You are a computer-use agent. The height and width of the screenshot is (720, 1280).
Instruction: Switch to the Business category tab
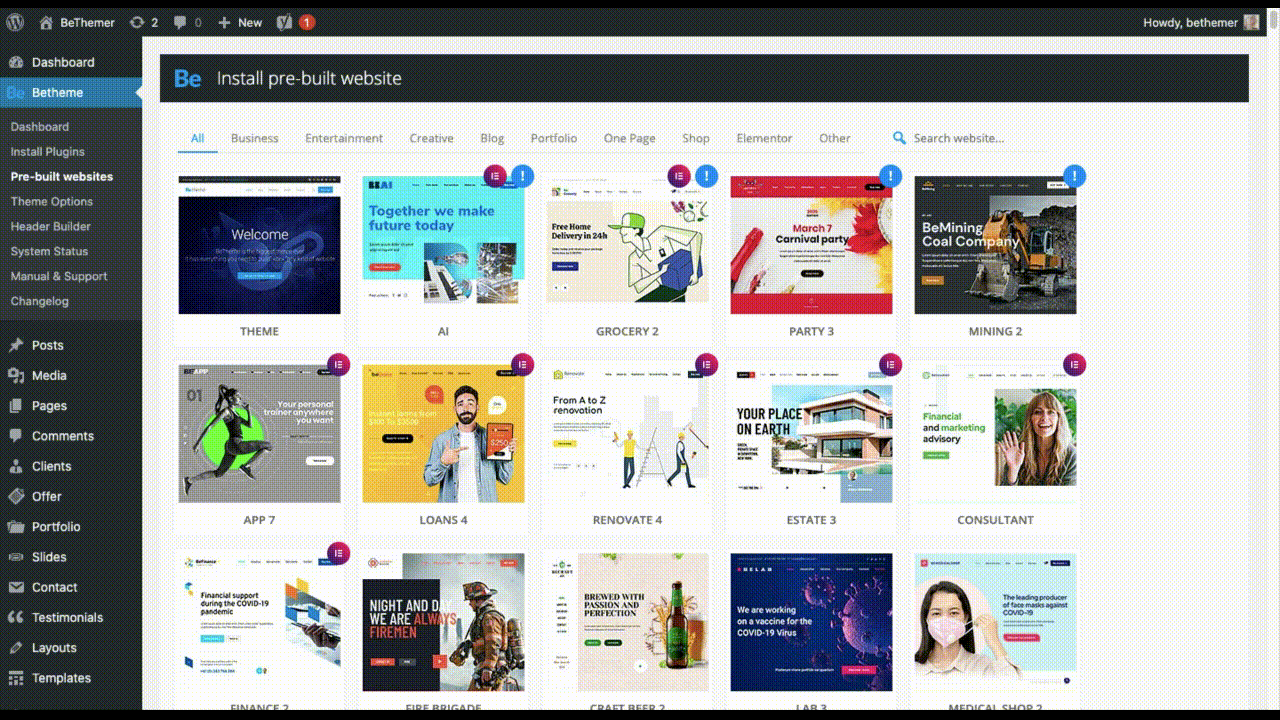tap(254, 138)
